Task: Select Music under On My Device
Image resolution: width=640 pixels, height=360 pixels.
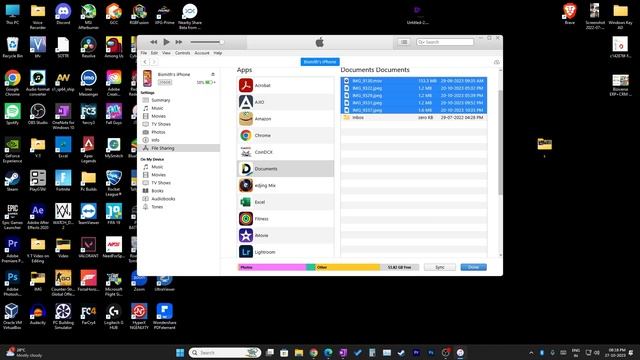Action: pyautogui.click(x=157, y=167)
